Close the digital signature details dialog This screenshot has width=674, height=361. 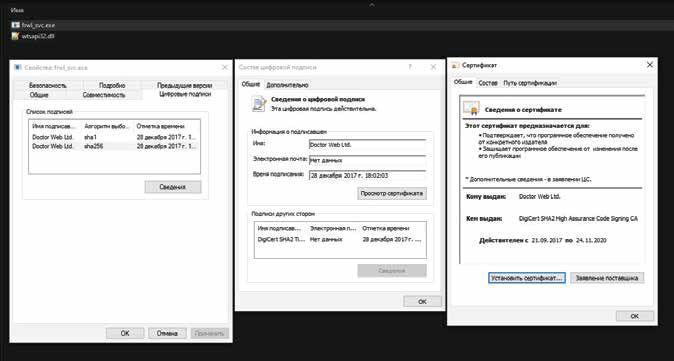click(x=433, y=67)
